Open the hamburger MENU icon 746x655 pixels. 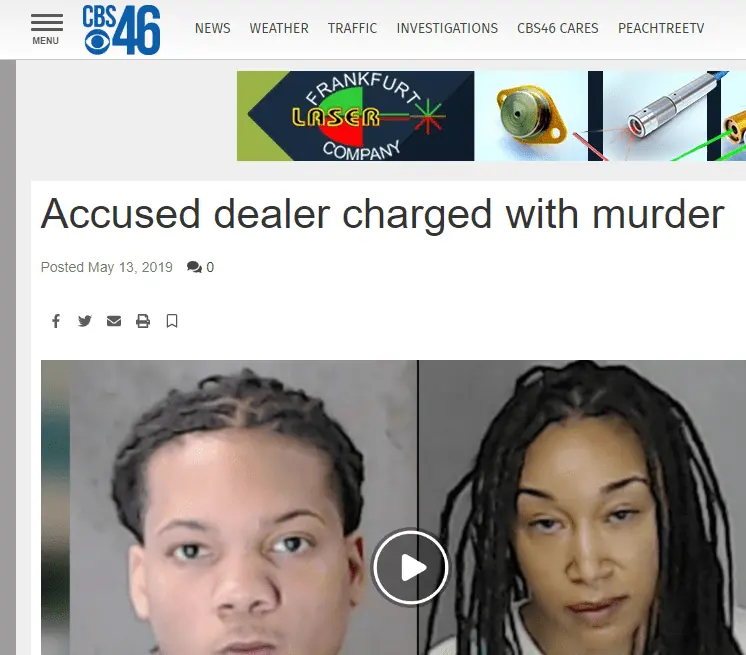pyautogui.click(x=46, y=29)
